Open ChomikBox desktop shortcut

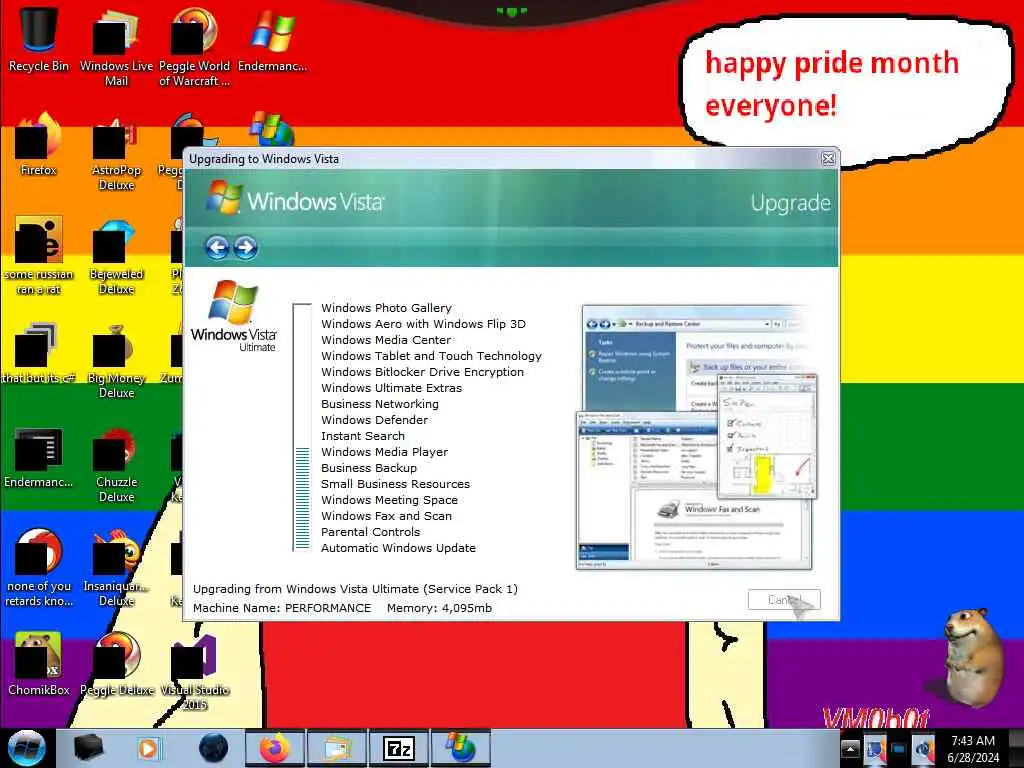click(39, 664)
